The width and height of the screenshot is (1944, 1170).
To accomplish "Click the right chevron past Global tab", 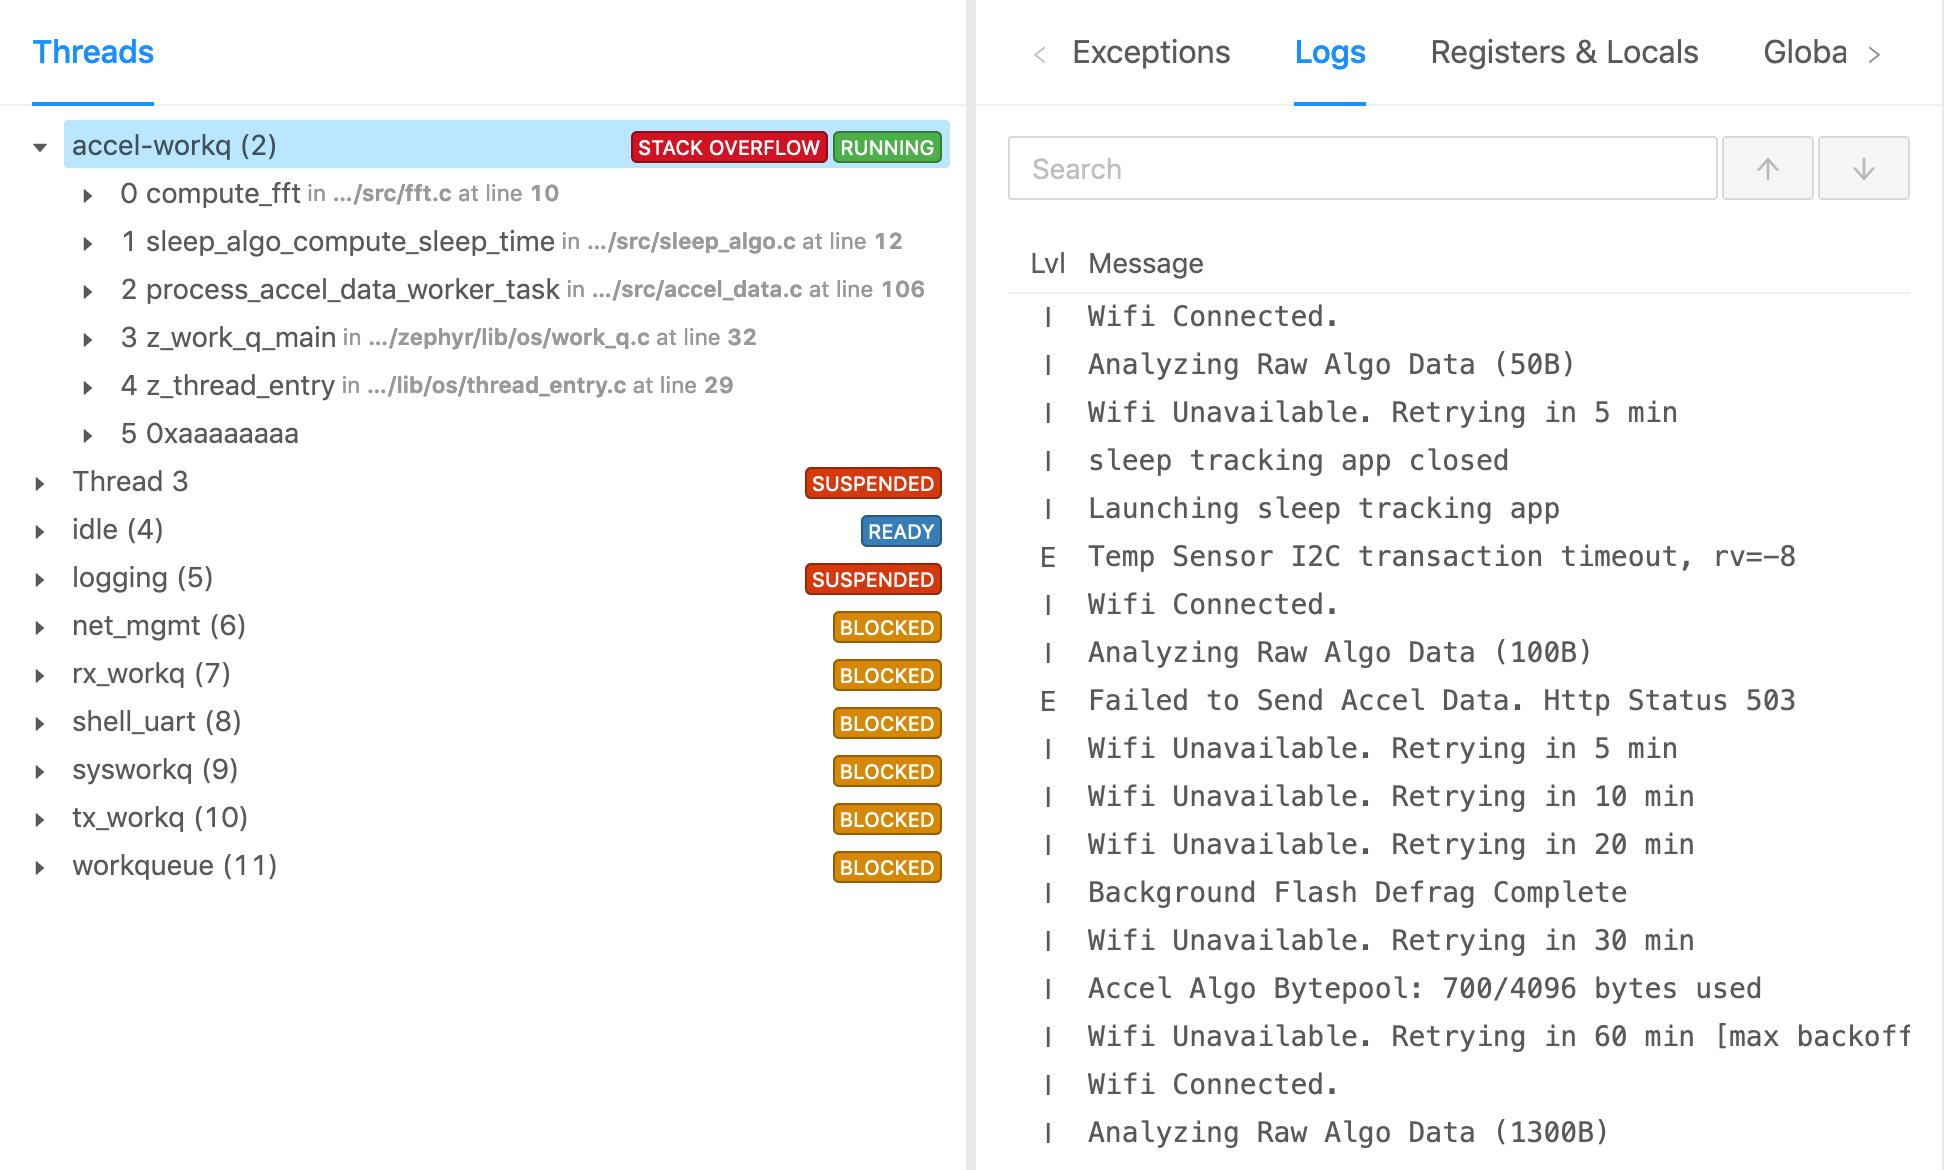I will coord(1875,53).
